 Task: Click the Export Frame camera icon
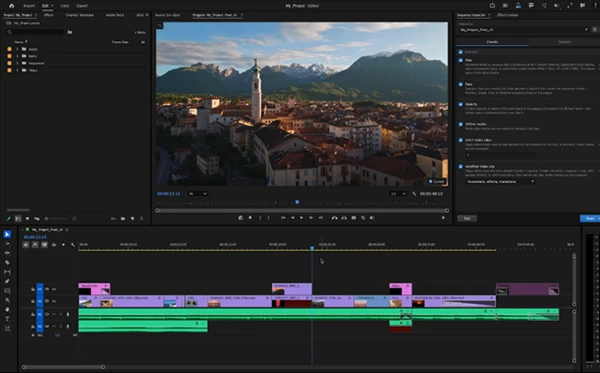[354, 218]
